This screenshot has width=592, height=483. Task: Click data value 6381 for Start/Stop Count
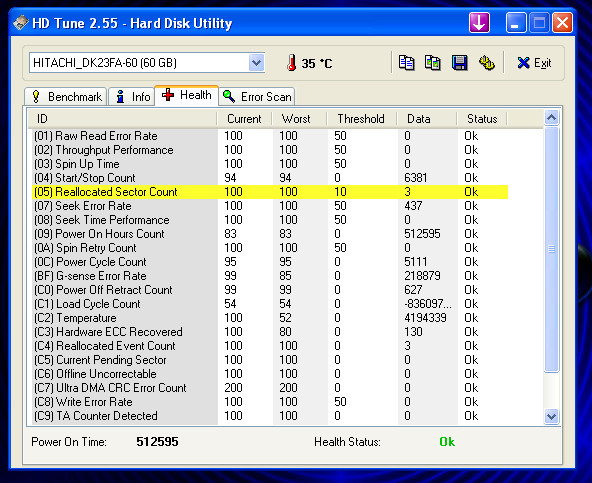pos(416,178)
